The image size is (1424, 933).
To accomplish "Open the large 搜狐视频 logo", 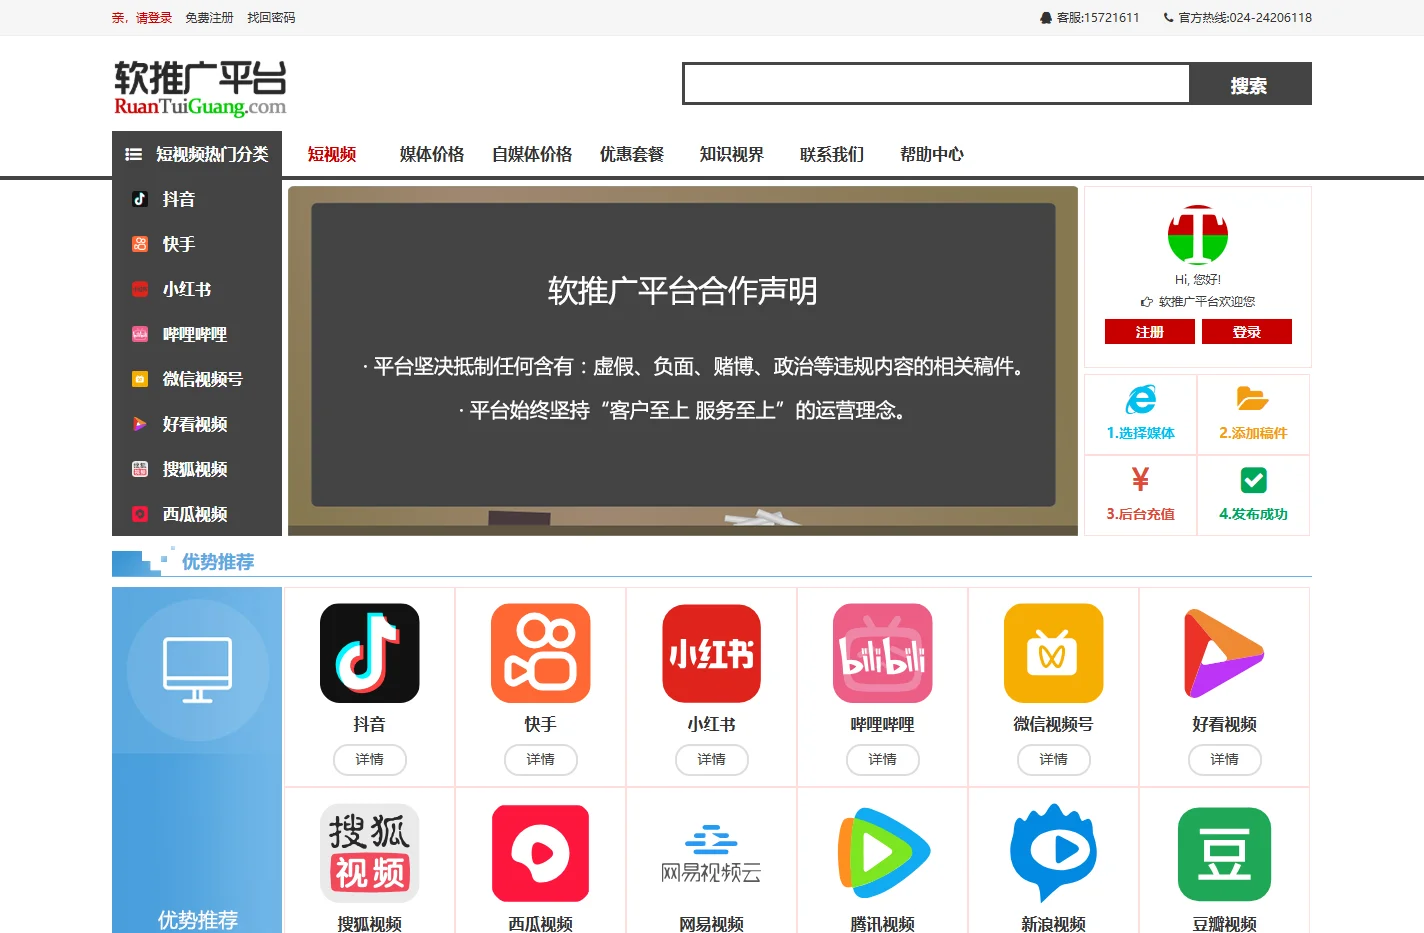I will pos(370,853).
